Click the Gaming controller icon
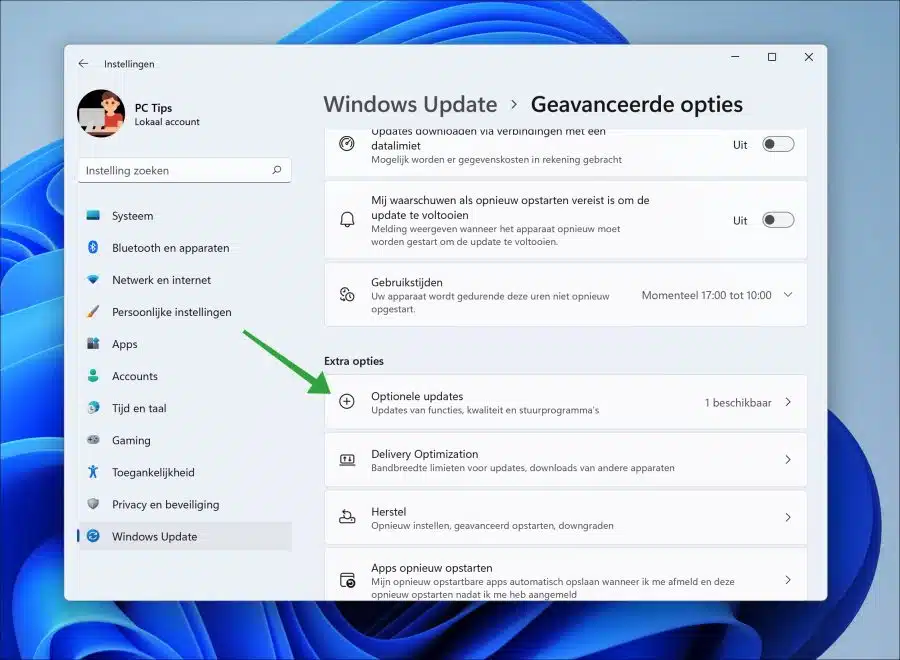900x660 pixels. (x=93, y=440)
